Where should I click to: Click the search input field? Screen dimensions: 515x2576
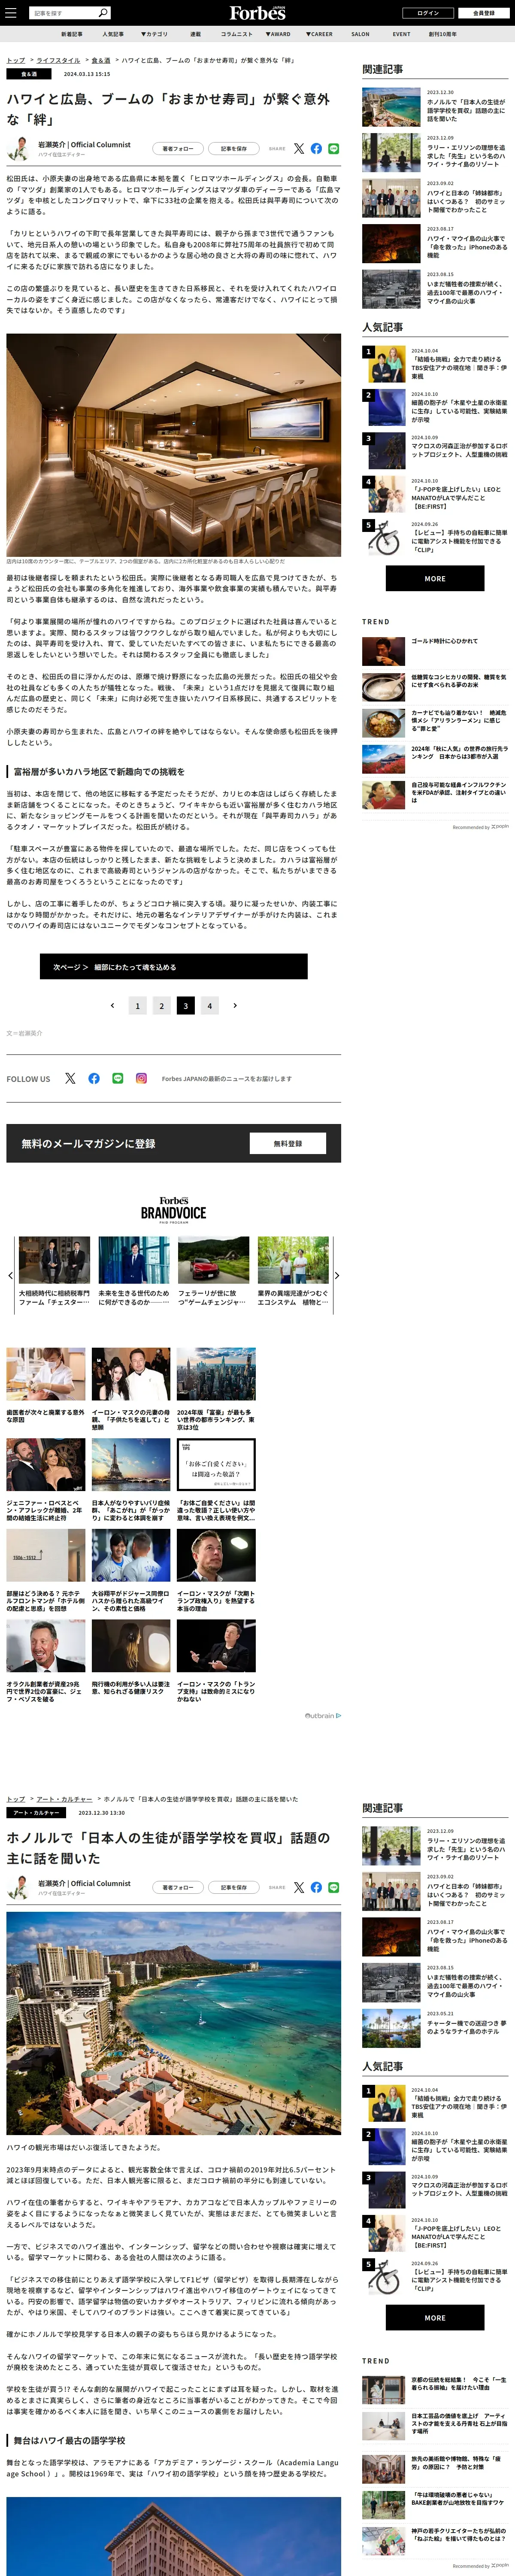pos(63,13)
